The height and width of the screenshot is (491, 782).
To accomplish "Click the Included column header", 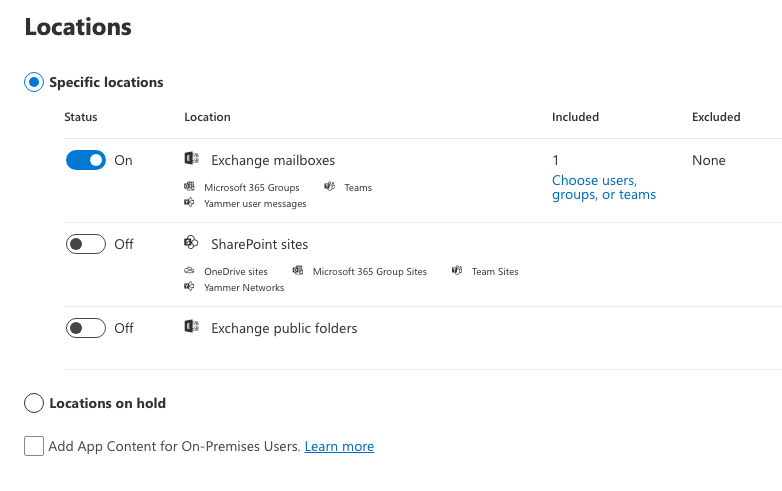I will pos(575,117).
